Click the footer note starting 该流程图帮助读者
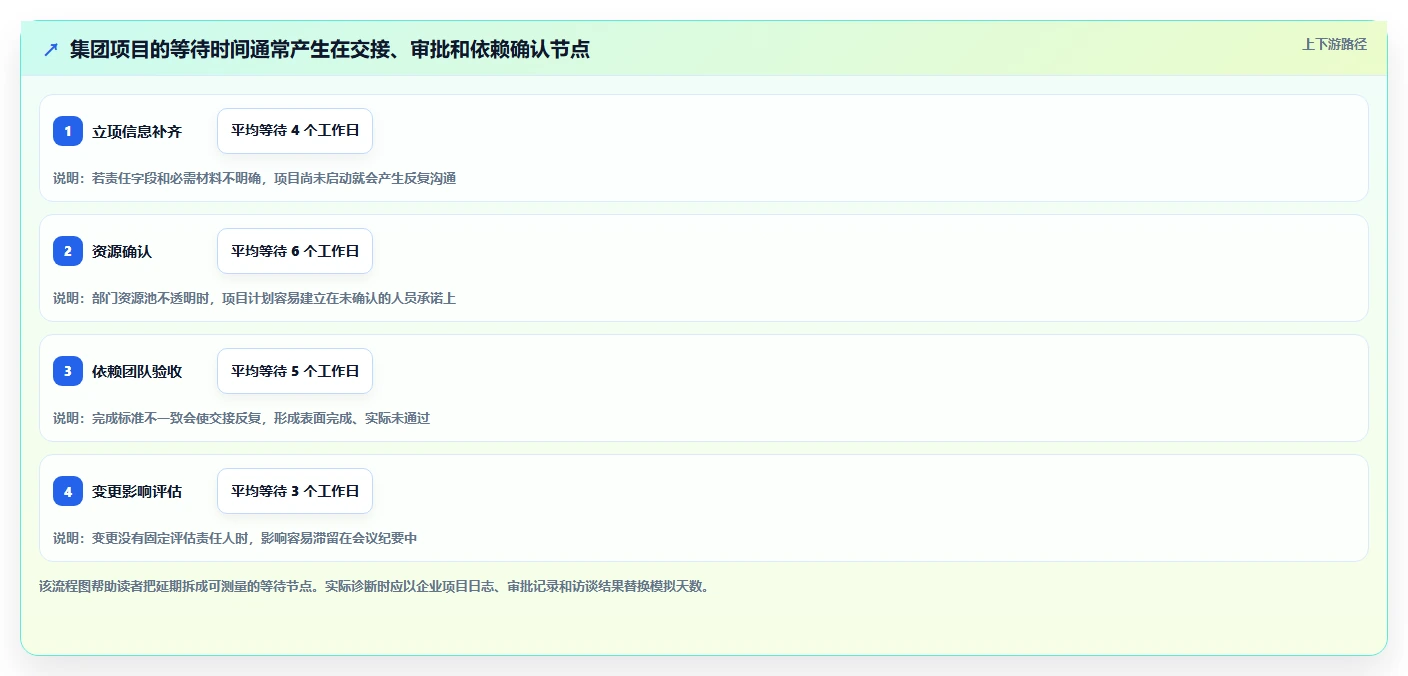 [376, 586]
